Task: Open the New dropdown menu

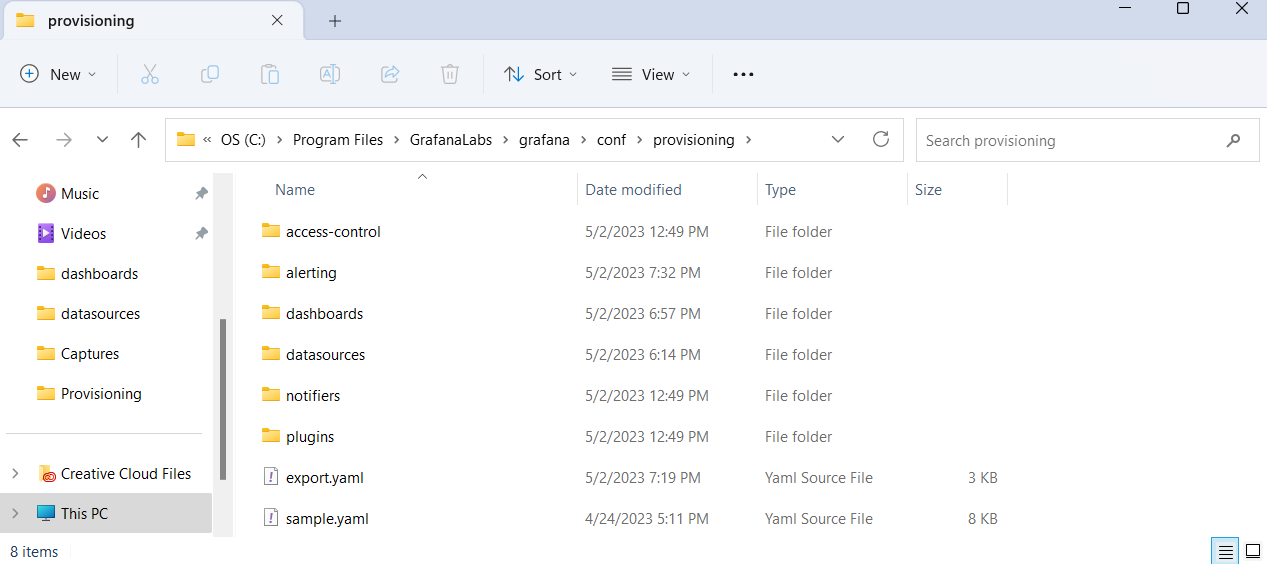Action: [59, 74]
